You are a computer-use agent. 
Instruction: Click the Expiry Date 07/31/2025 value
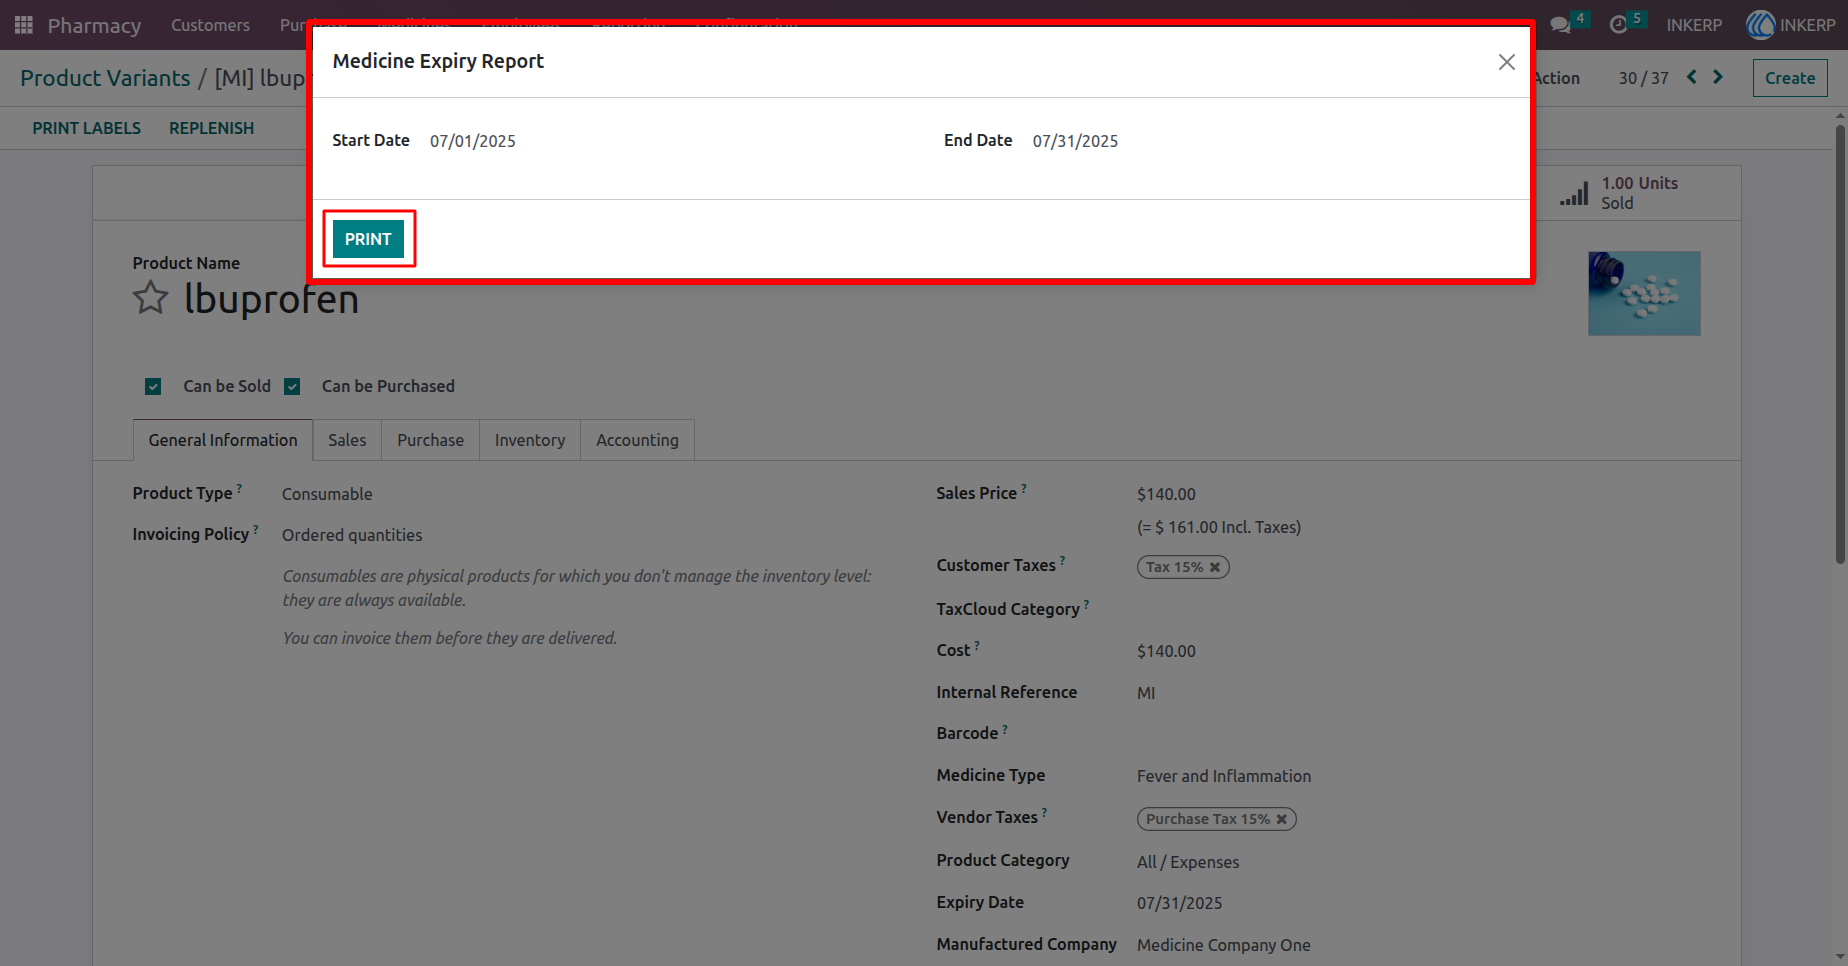pos(1179,903)
